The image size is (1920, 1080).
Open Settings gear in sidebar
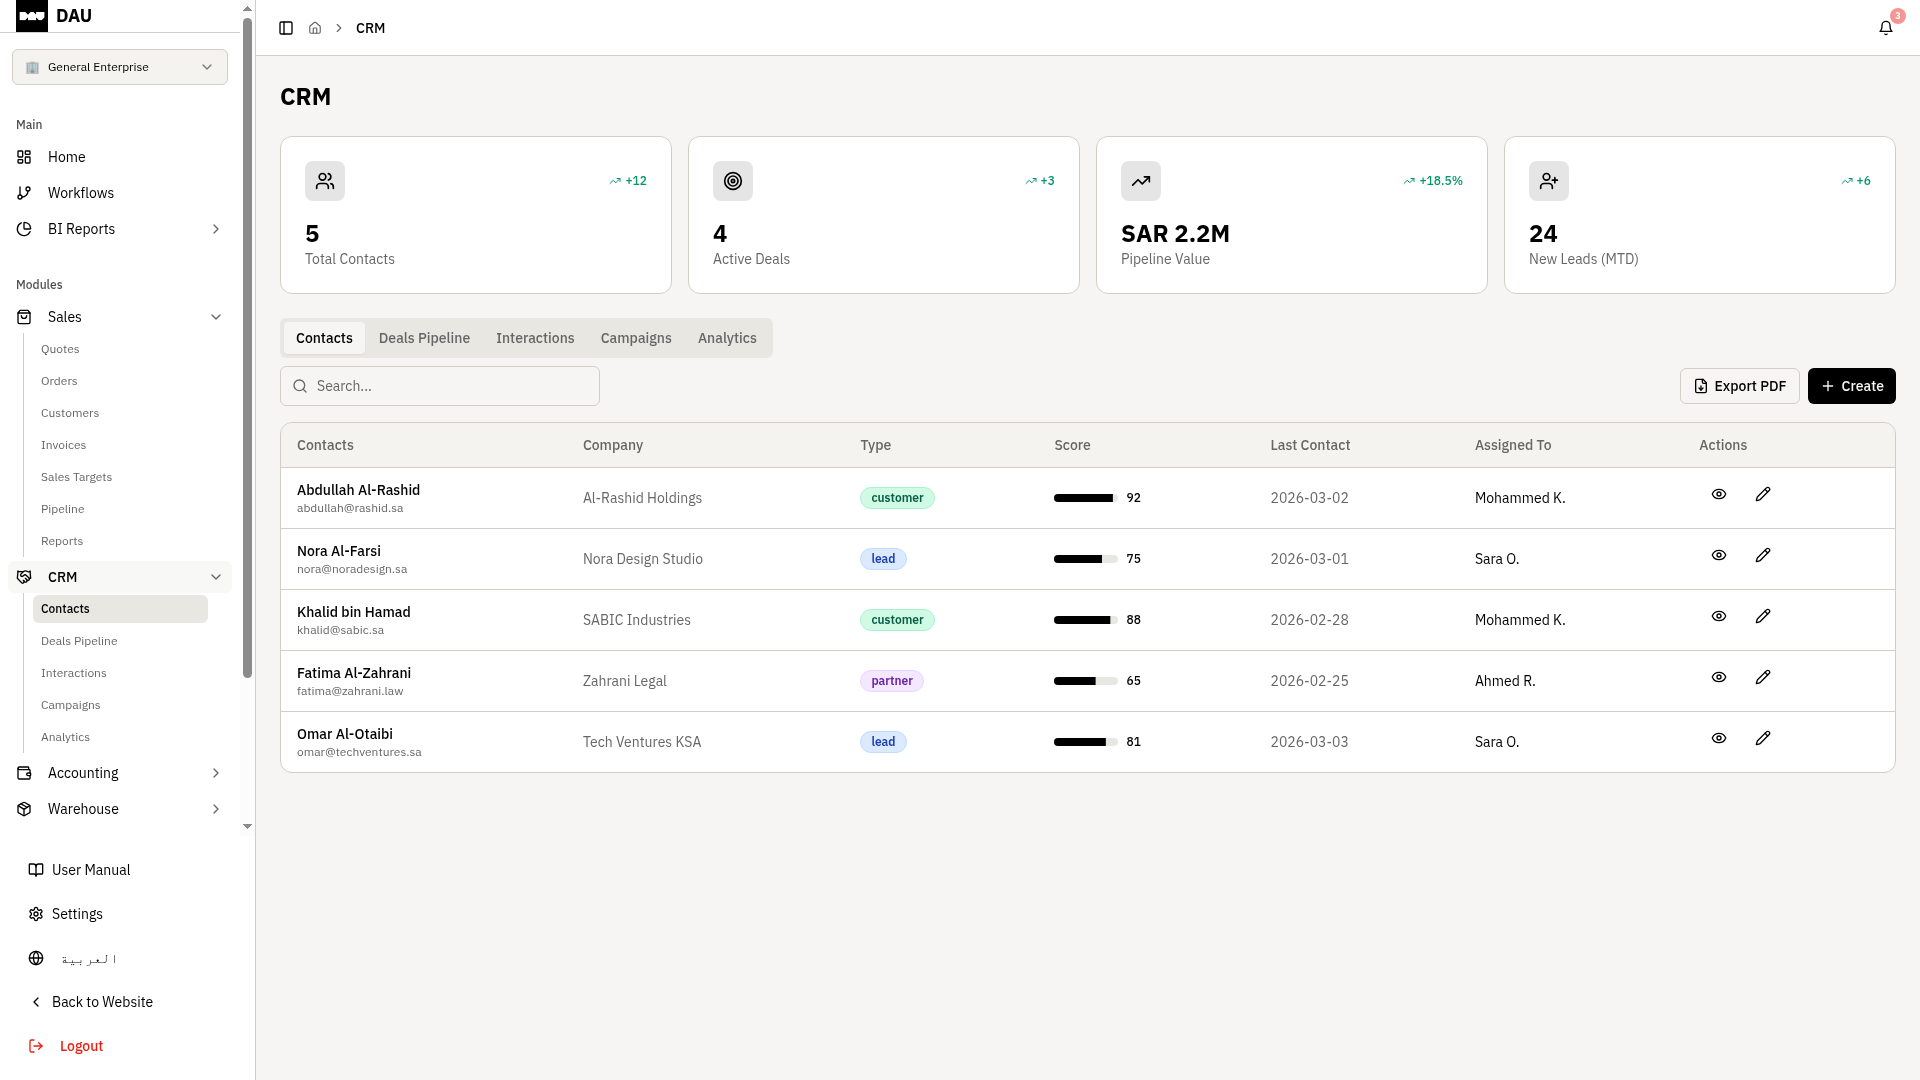36,914
